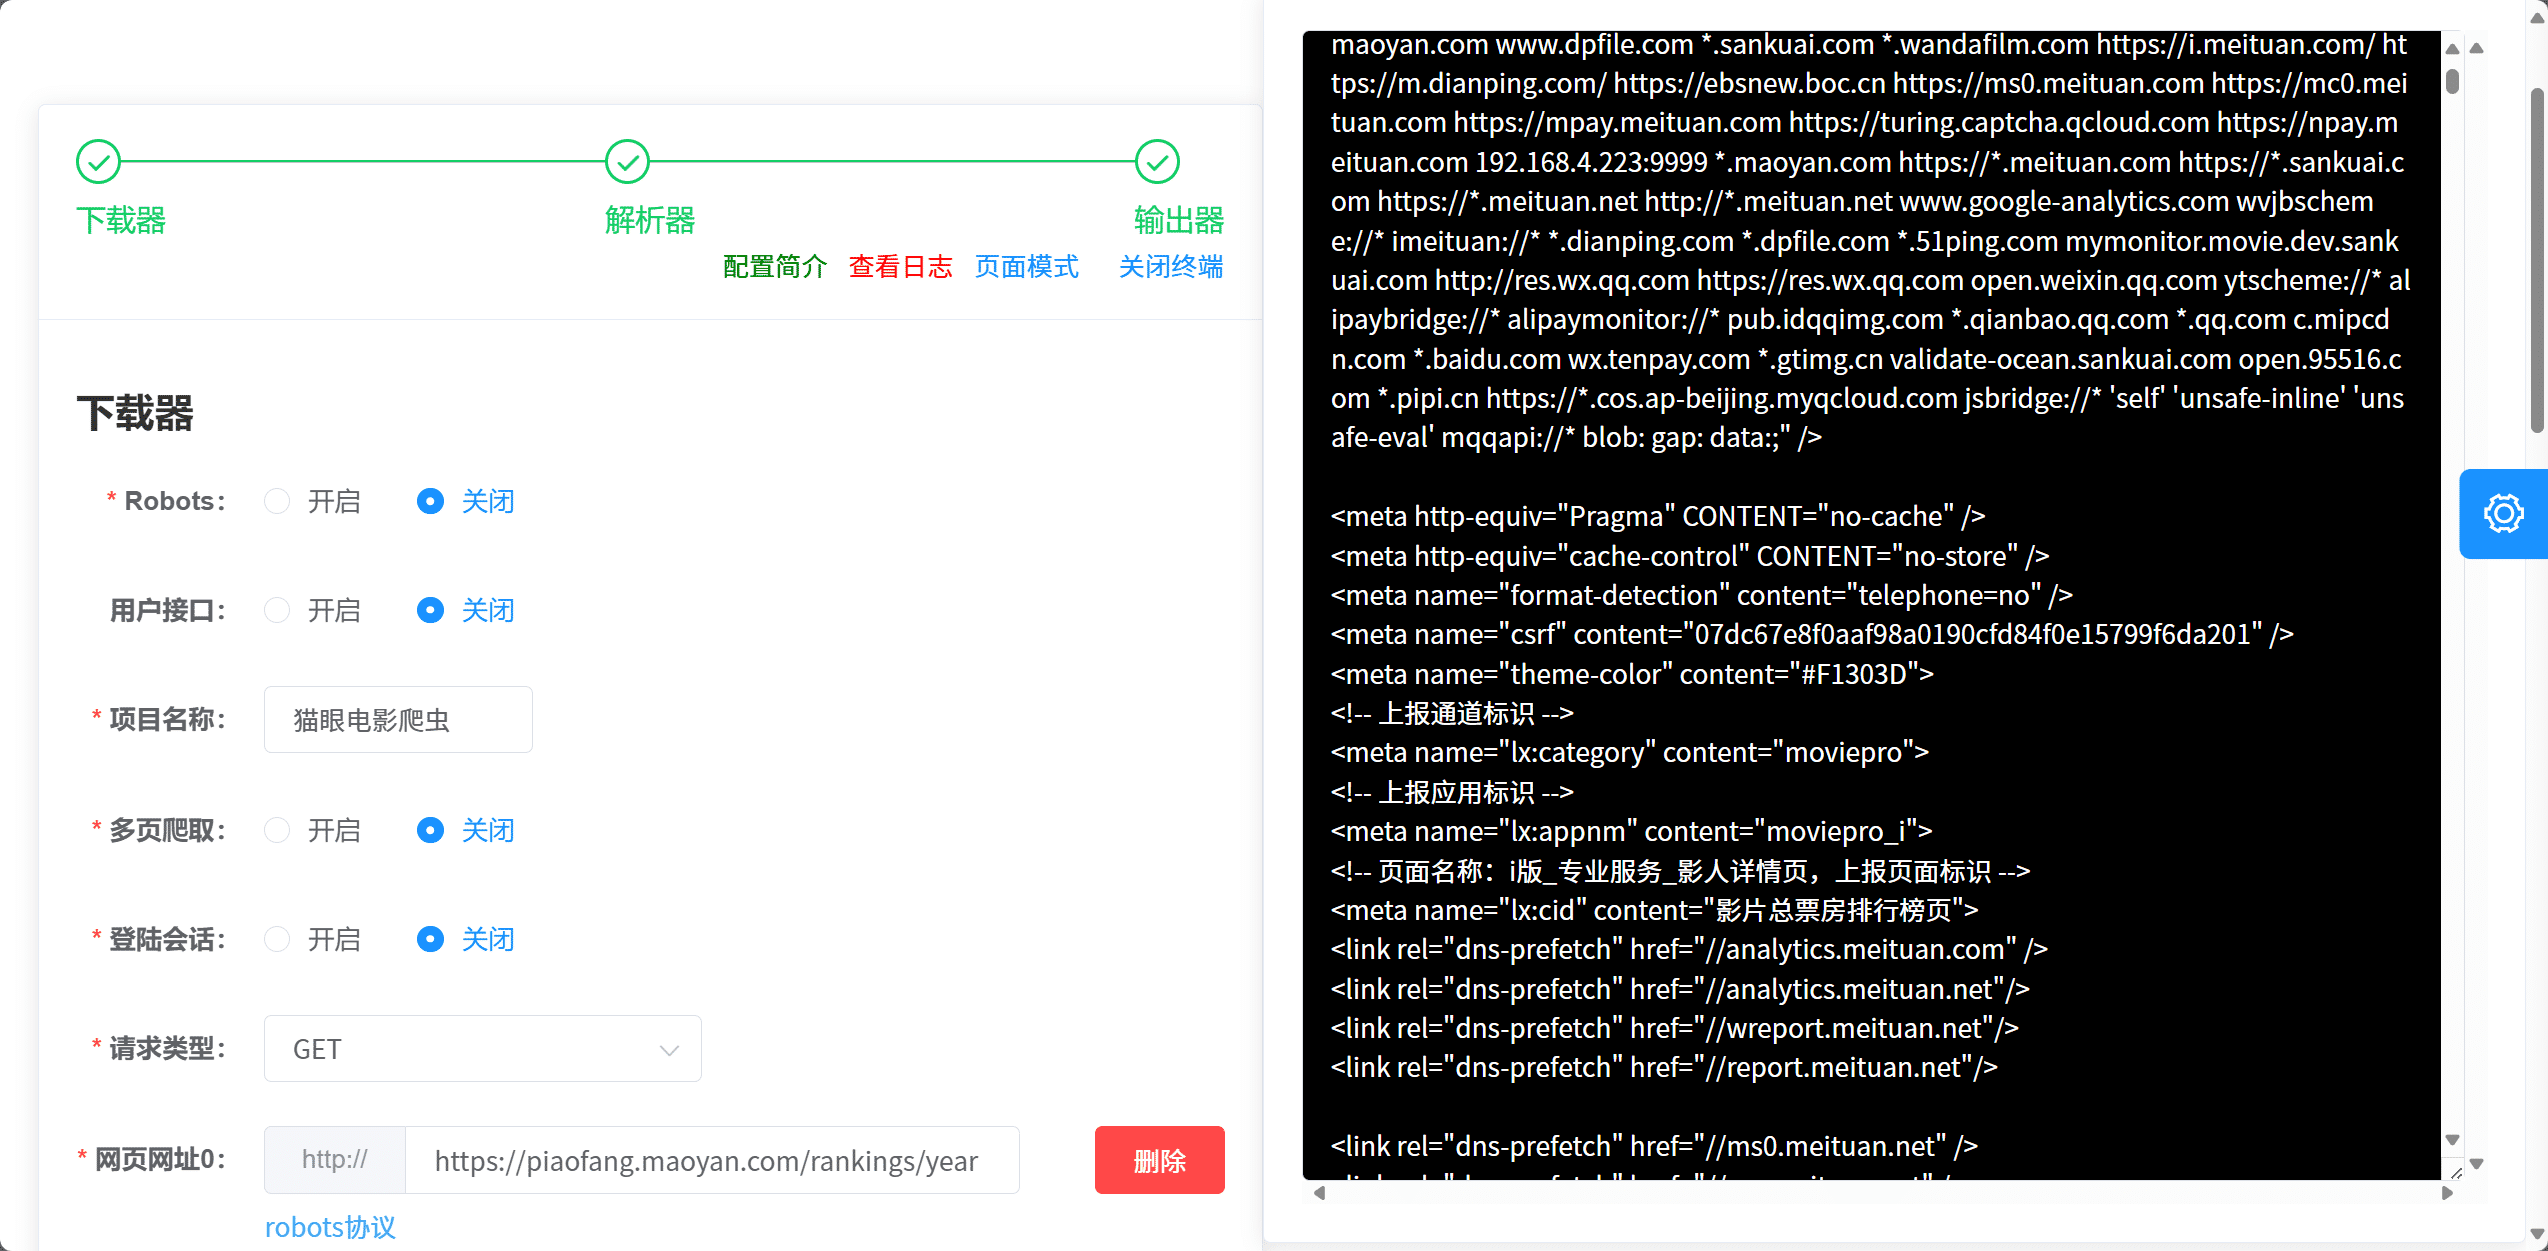Open the 请求类型 GET dropdown

pos(482,1049)
